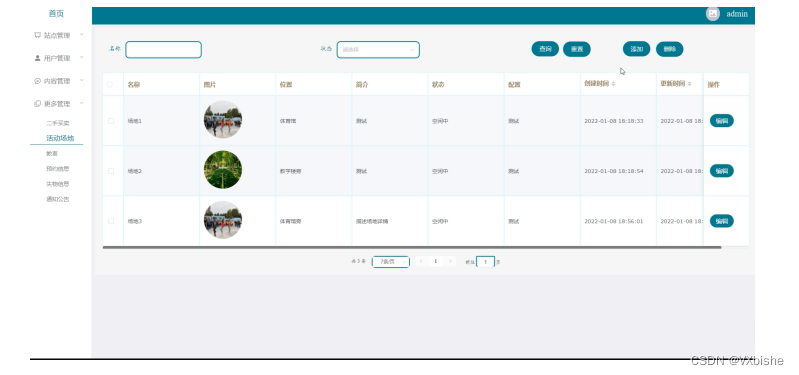799x375 pixels.
Task: Open the 预约信息 submenu item
Action: 58,169
